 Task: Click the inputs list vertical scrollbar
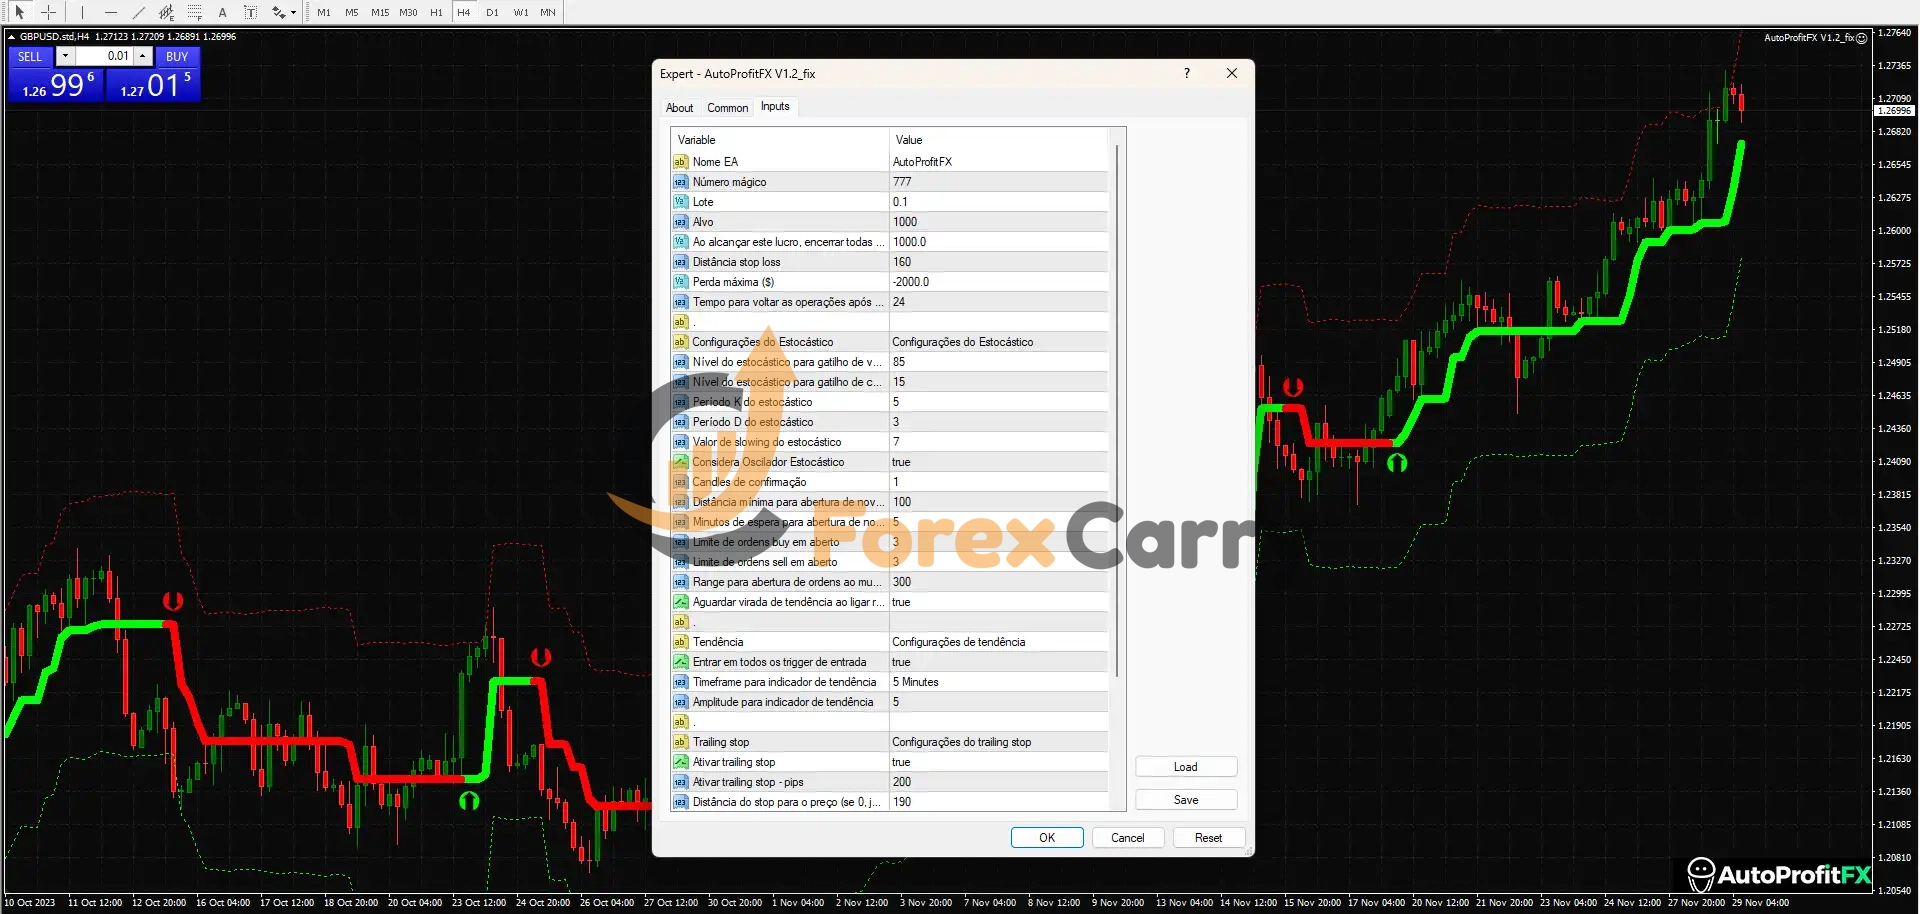(x=1117, y=410)
